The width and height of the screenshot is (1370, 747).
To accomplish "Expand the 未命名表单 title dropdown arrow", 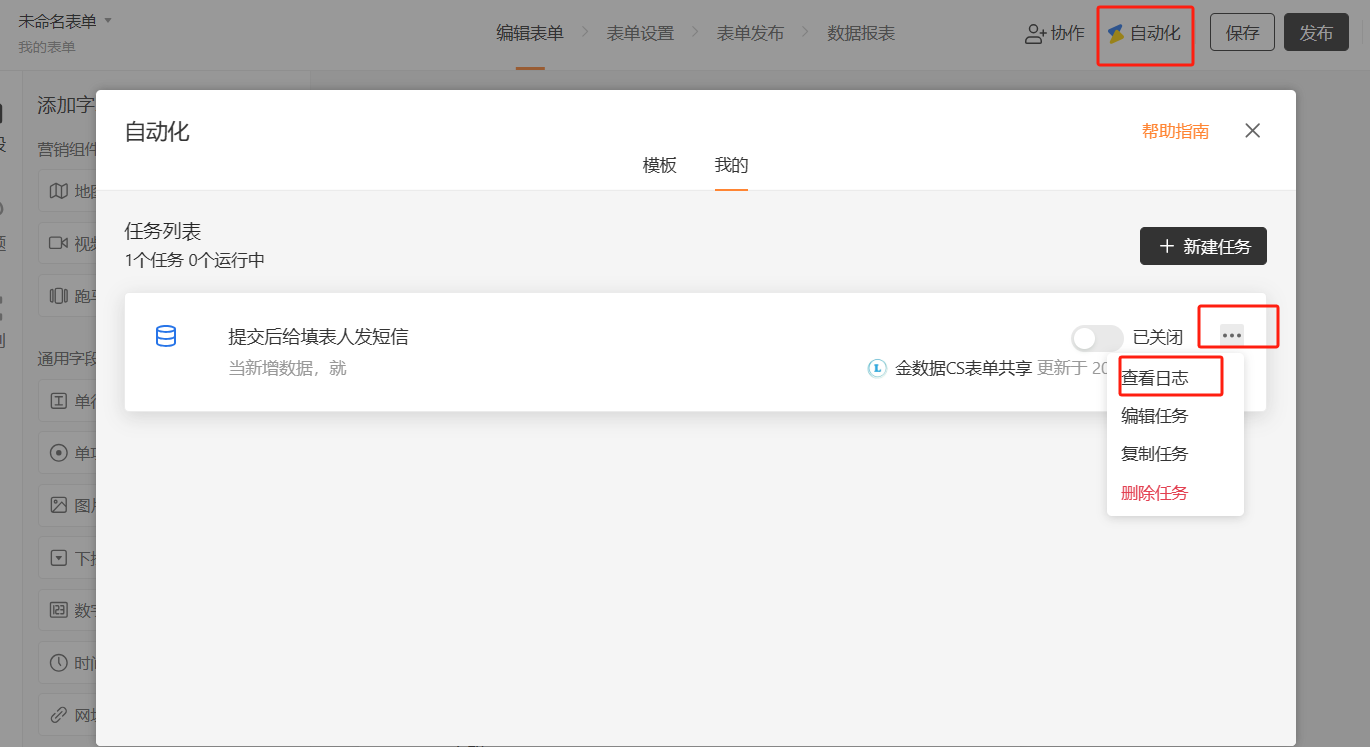I will [x=108, y=21].
